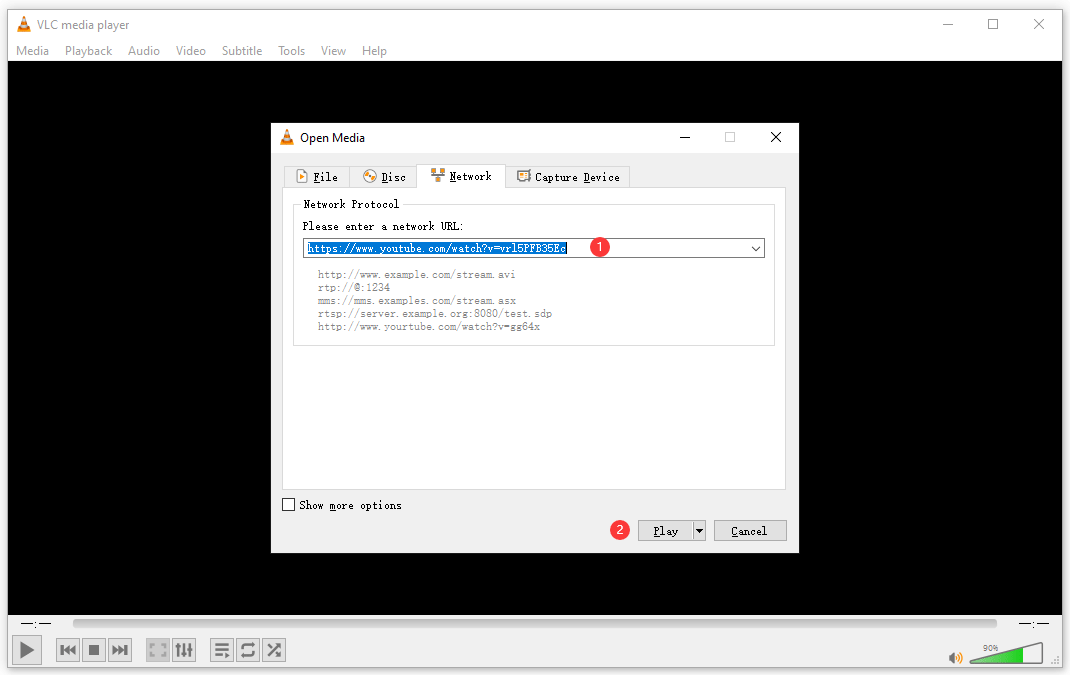
Task: Select the Network tab
Action: coord(461,176)
